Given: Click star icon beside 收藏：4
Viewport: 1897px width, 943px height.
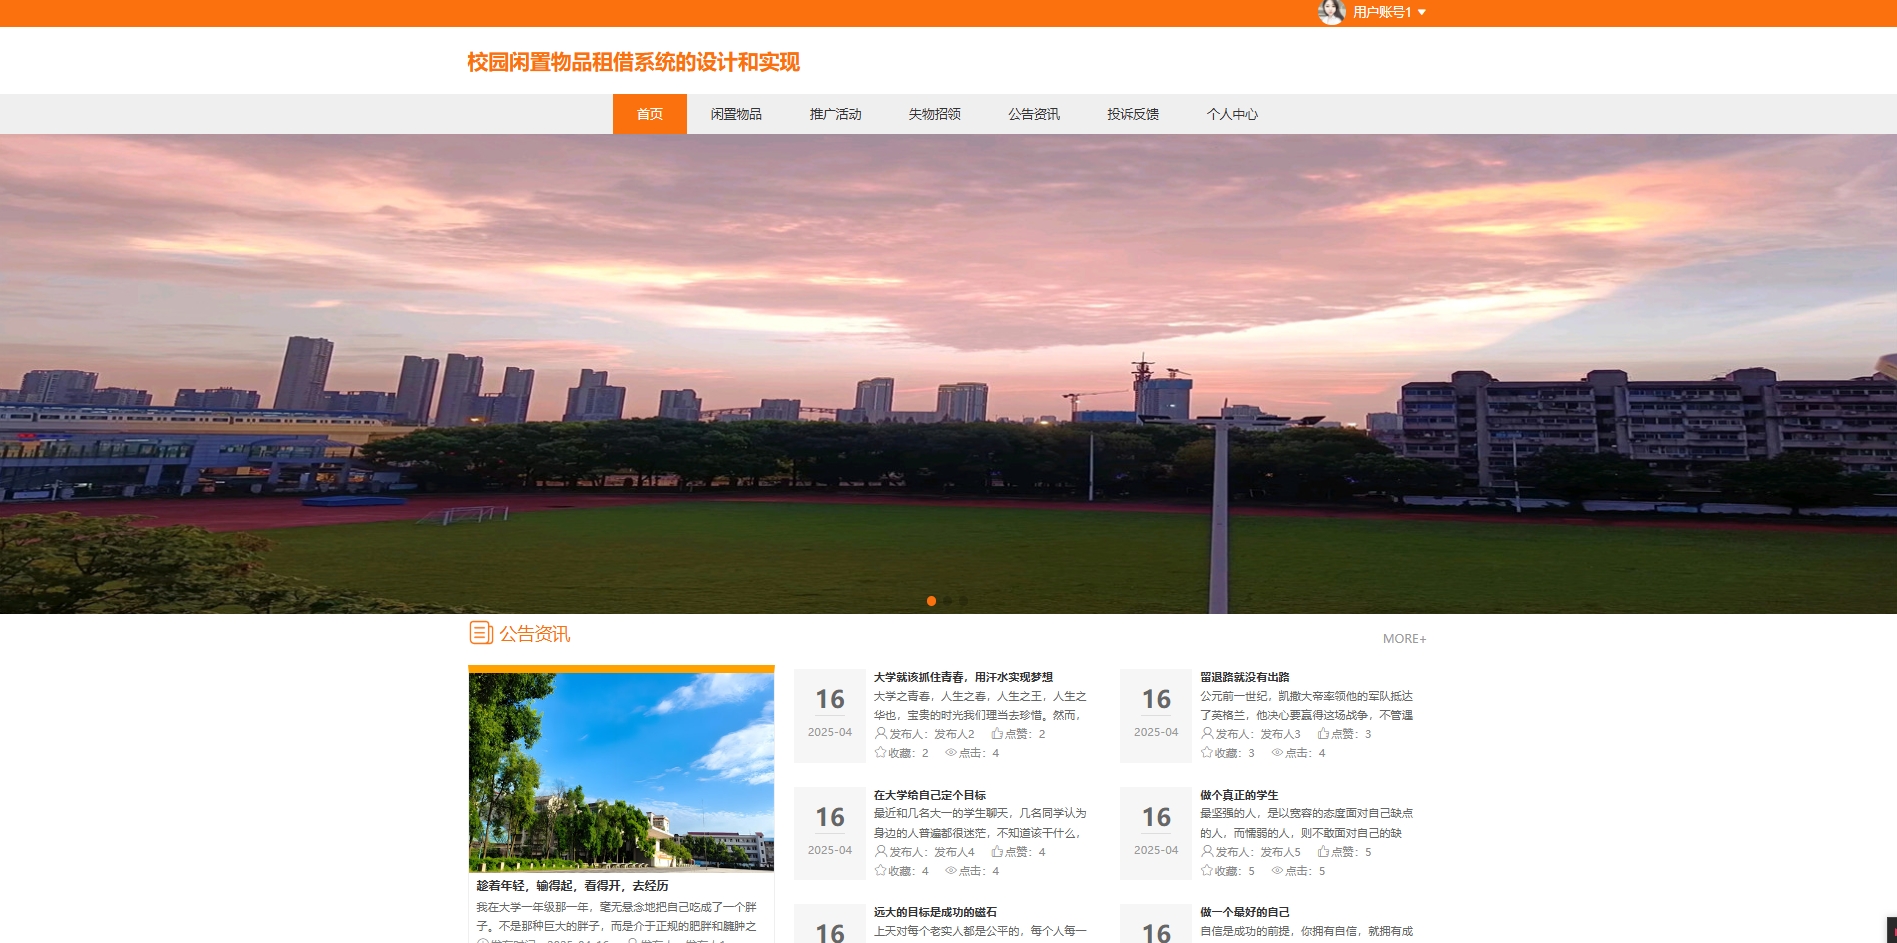Looking at the screenshot, I should pyautogui.click(x=880, y=870).
